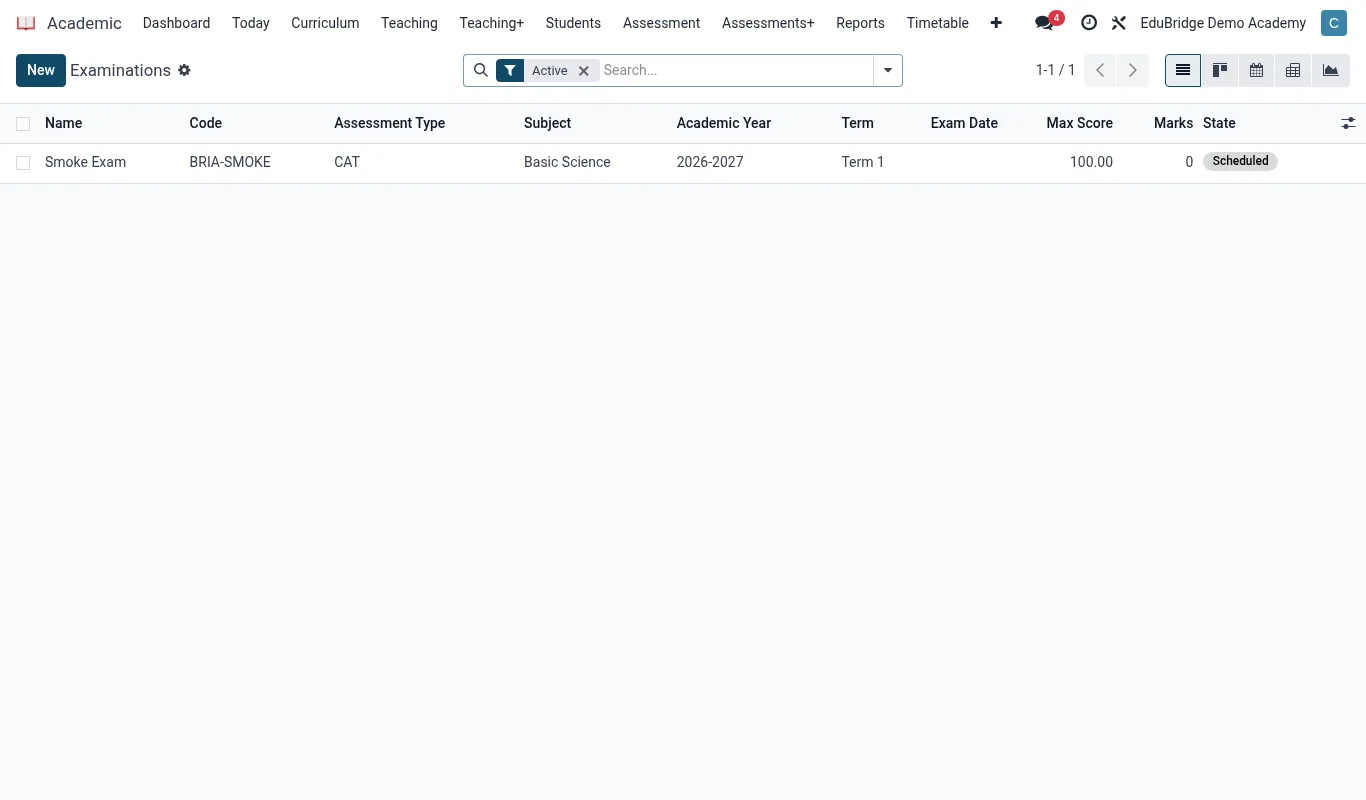Click the CAT assessment type cell
This screenshot has height=800, width=1366.
tap(347, 162)
